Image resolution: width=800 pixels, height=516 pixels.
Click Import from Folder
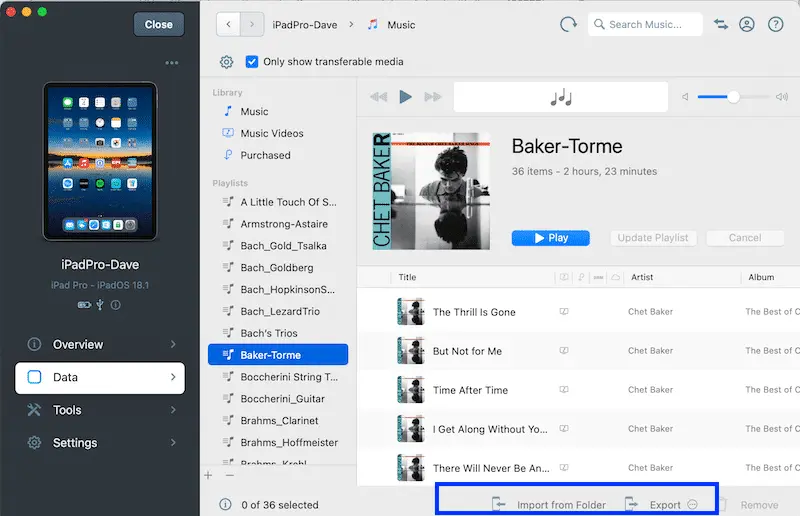pyautogui.click(x=550, y=505)
